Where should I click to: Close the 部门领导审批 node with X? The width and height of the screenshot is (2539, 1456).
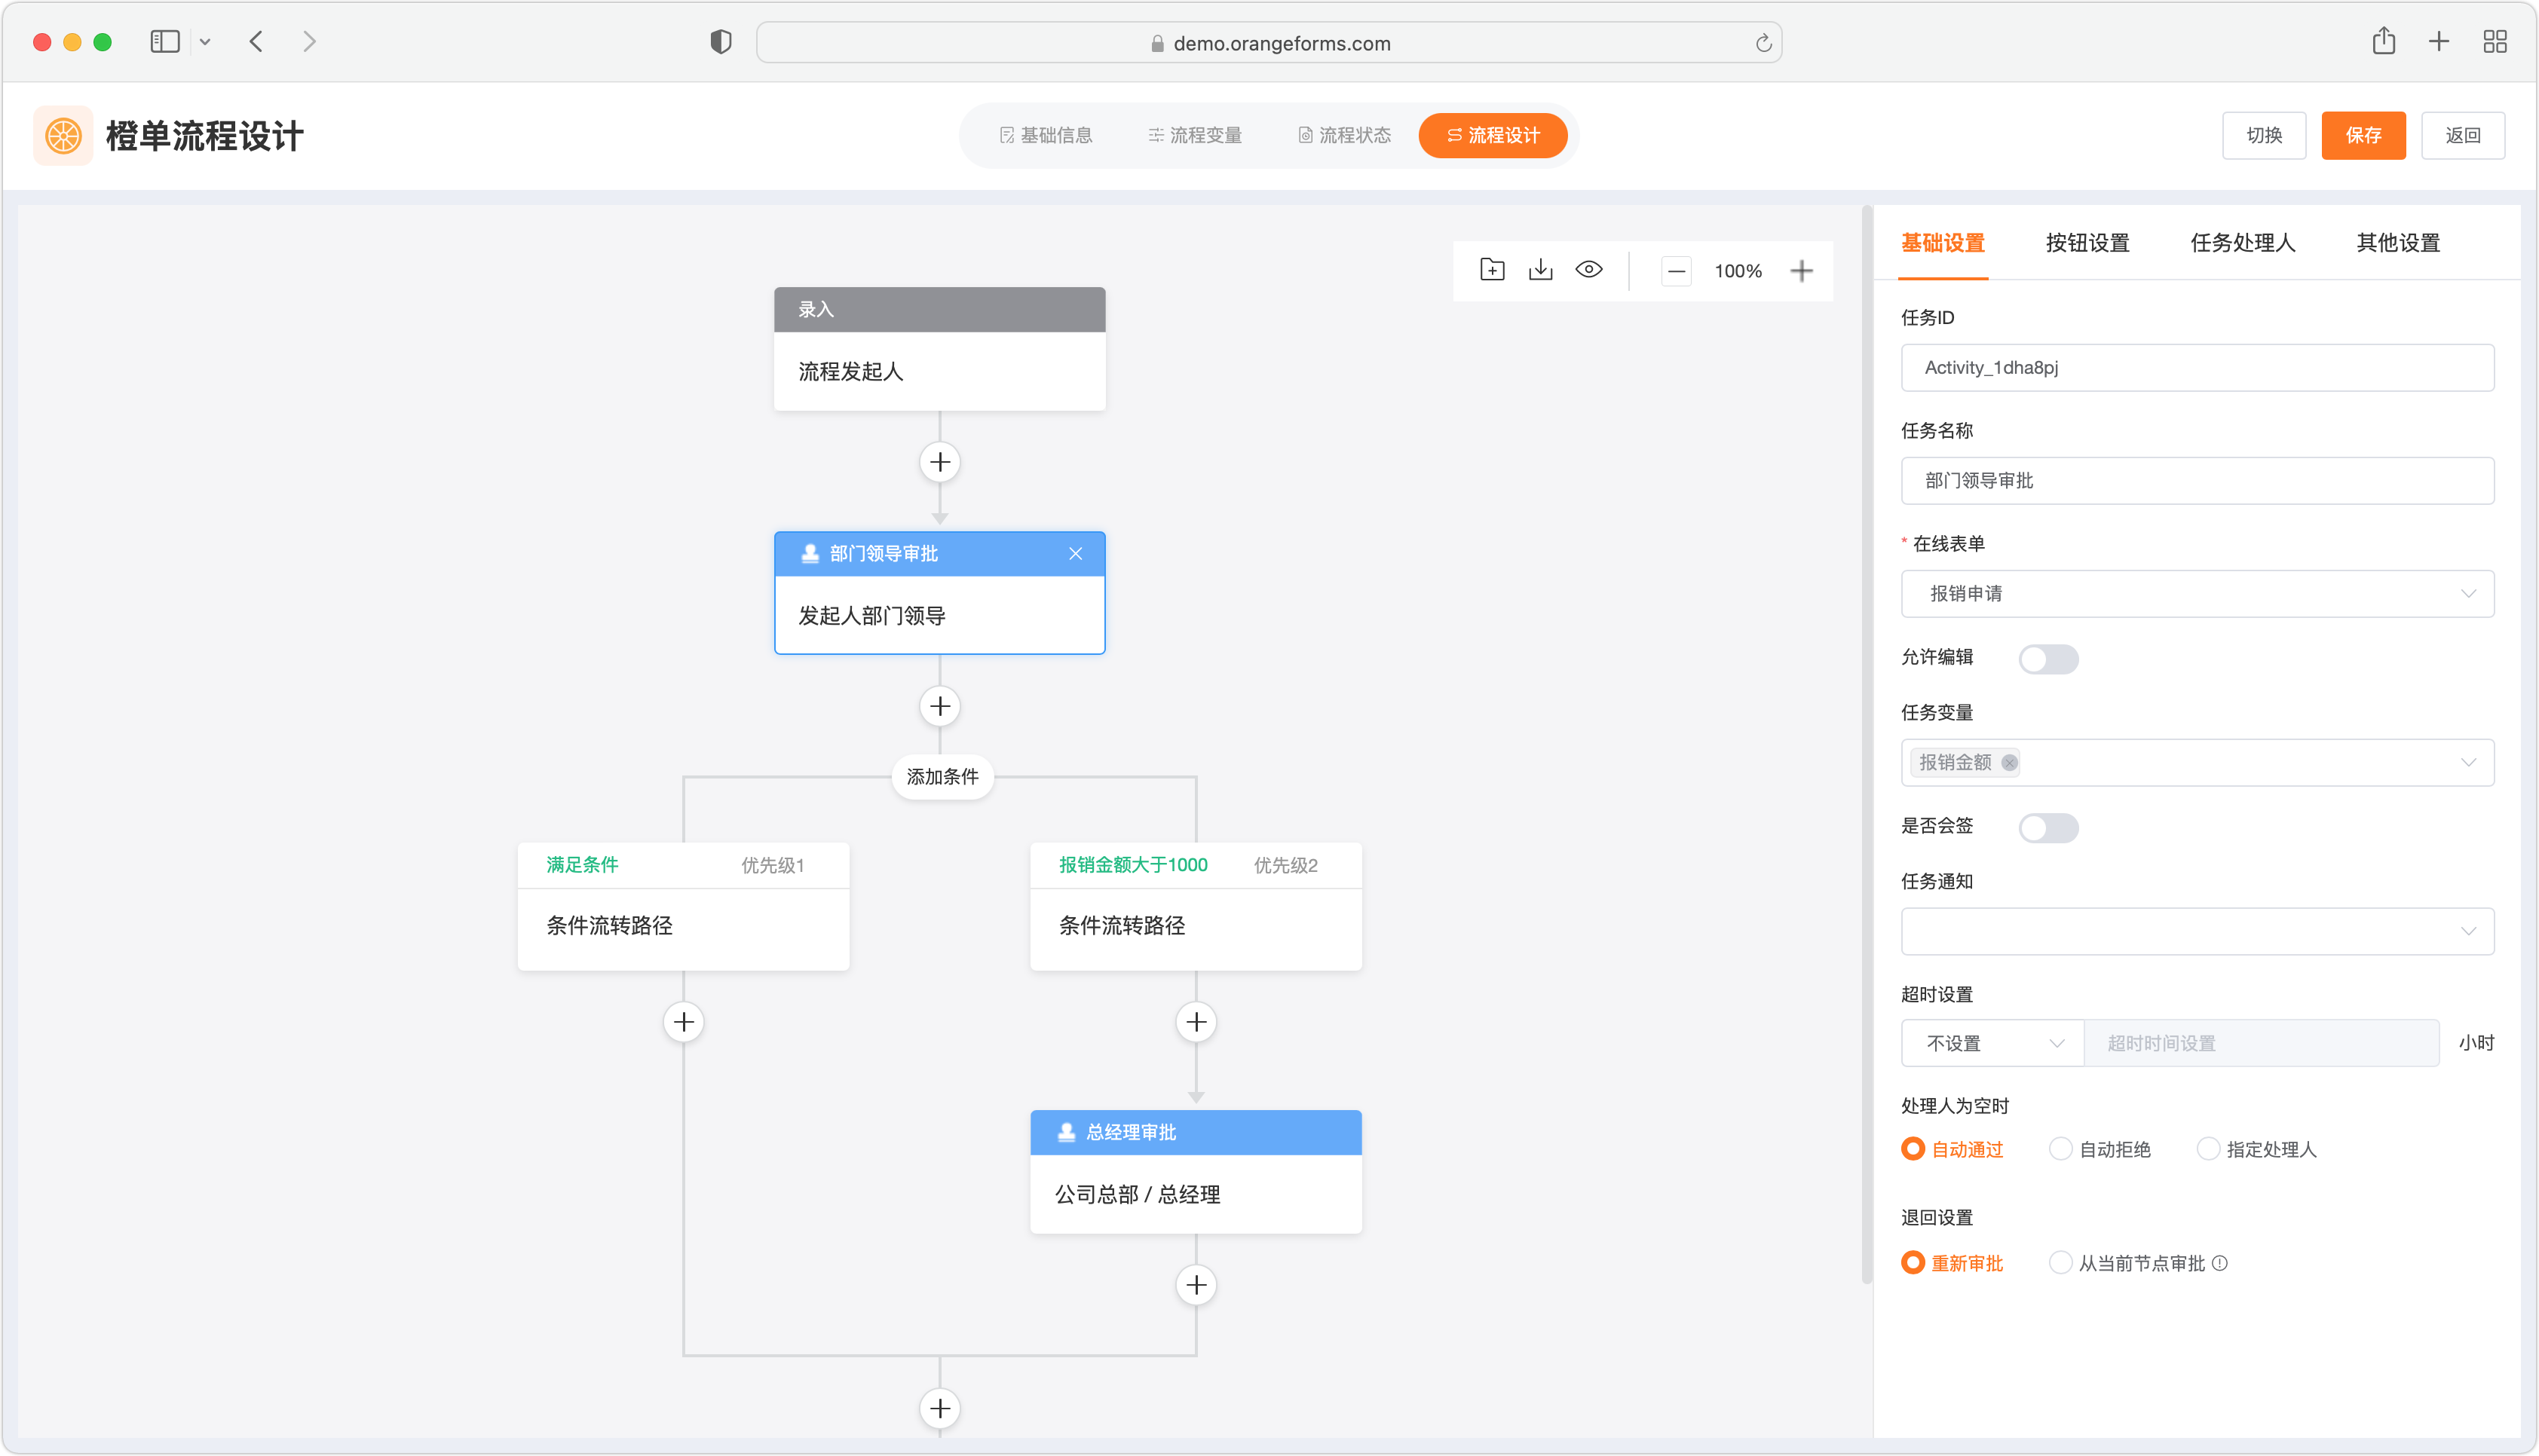pos(1075,554)
